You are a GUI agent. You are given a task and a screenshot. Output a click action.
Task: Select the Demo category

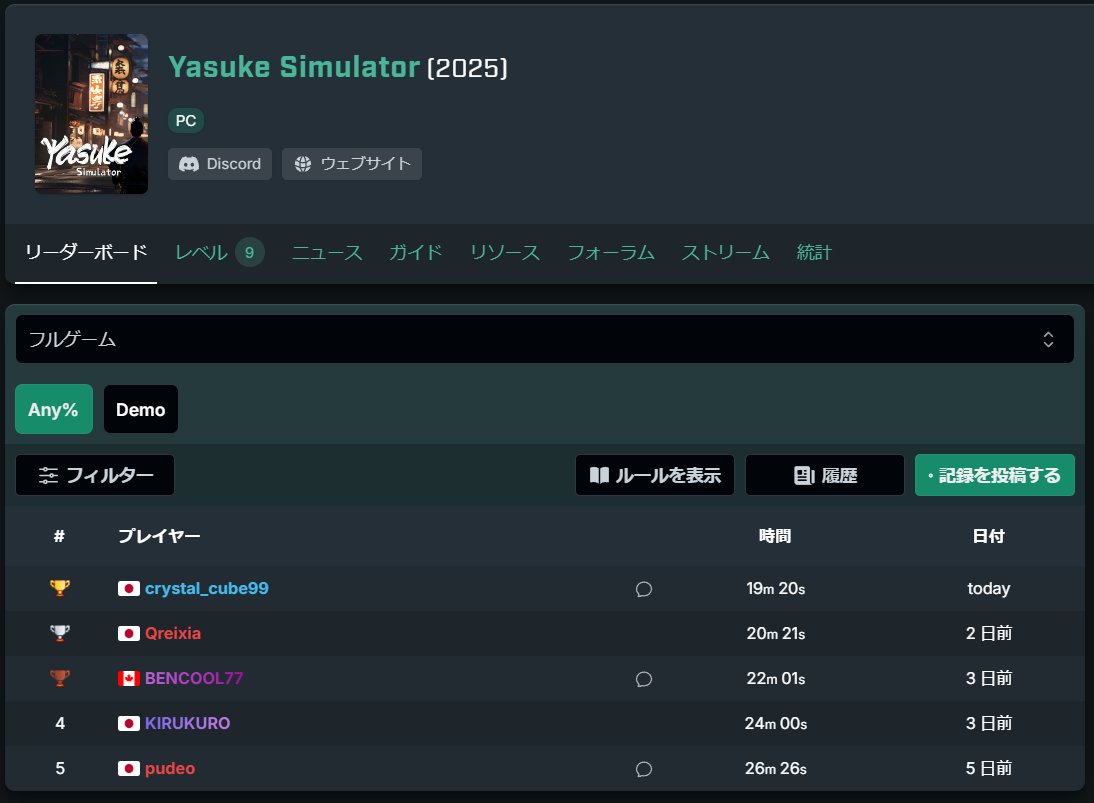(x=141, y=409)
